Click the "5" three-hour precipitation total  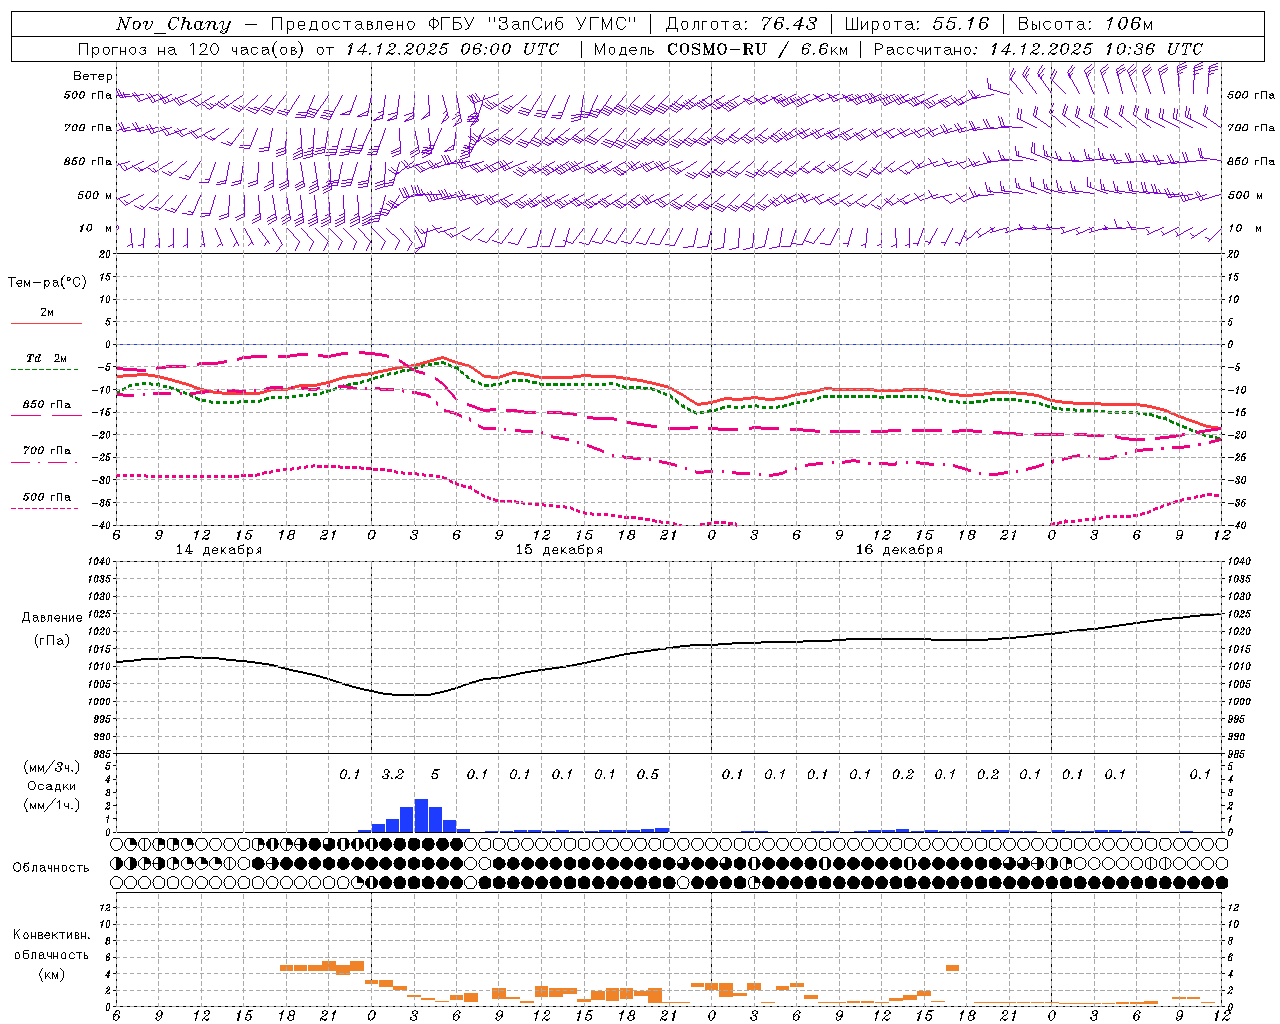tap(435, 775)
